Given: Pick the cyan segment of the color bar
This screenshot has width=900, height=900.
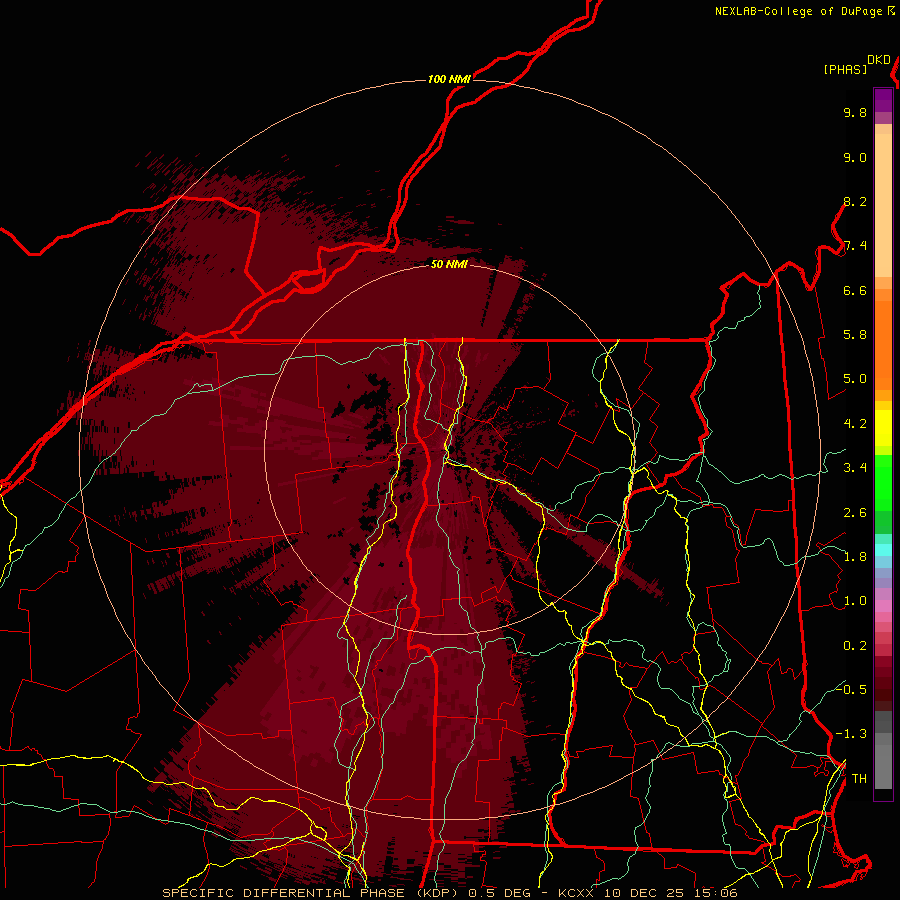Looking at the screenshot, I should [883, 550].
